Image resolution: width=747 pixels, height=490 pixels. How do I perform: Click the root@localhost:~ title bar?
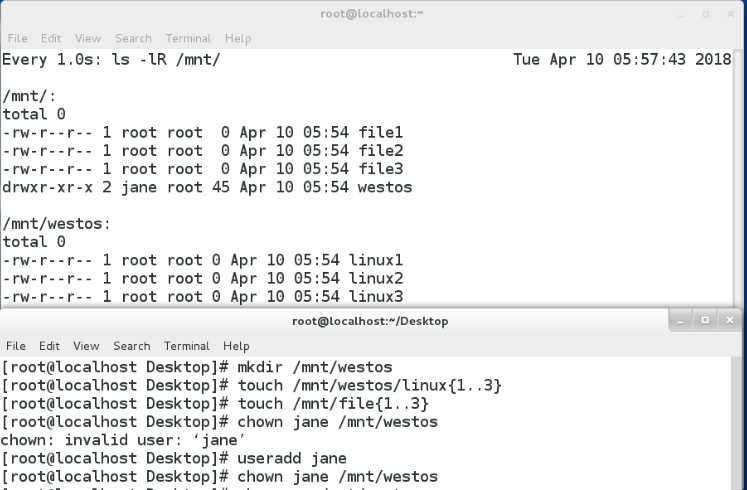point(372,14)
